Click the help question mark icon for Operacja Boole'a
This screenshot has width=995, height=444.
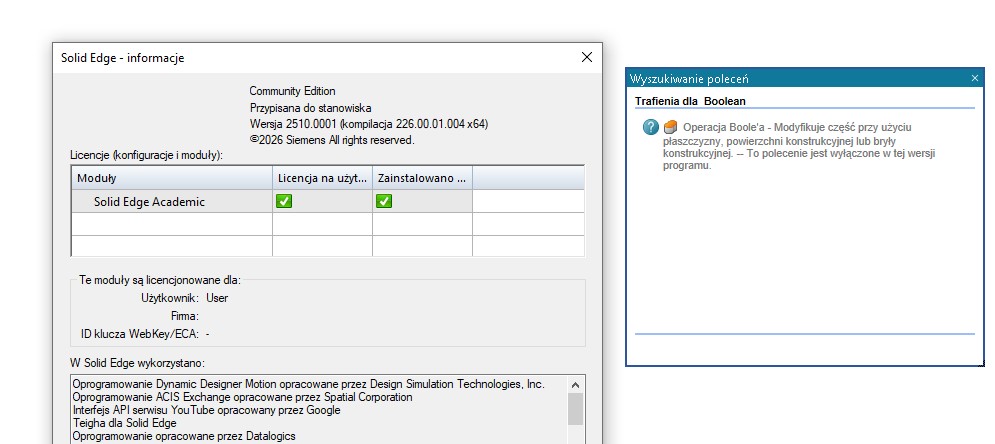pyautogui.click(x=650, y=127)
